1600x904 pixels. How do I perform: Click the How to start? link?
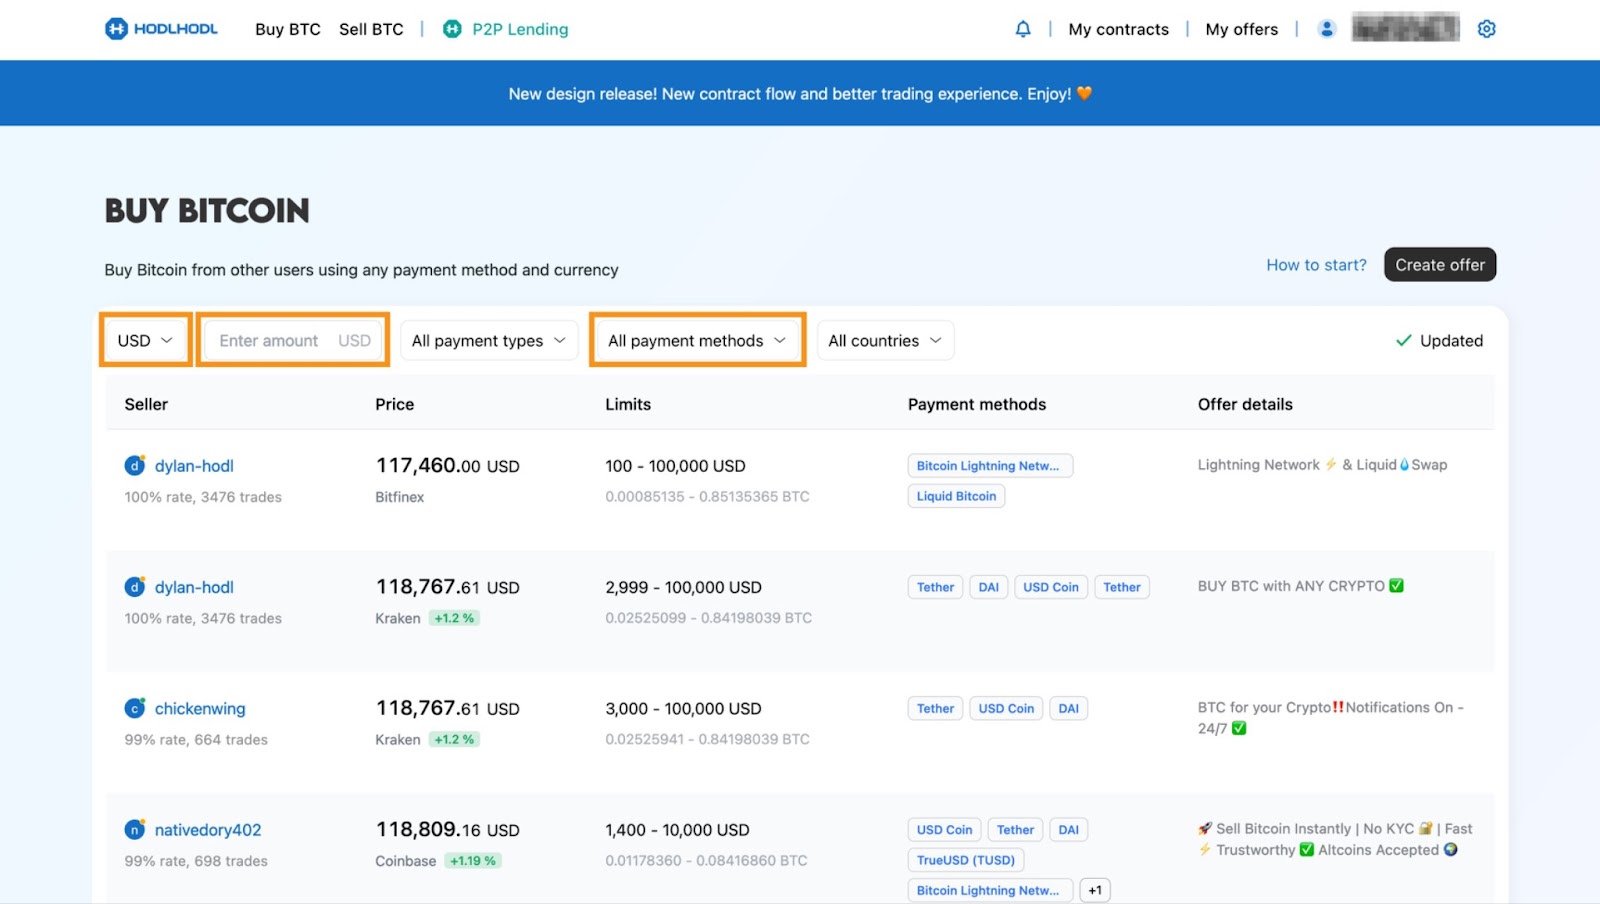click(1316, 265)
